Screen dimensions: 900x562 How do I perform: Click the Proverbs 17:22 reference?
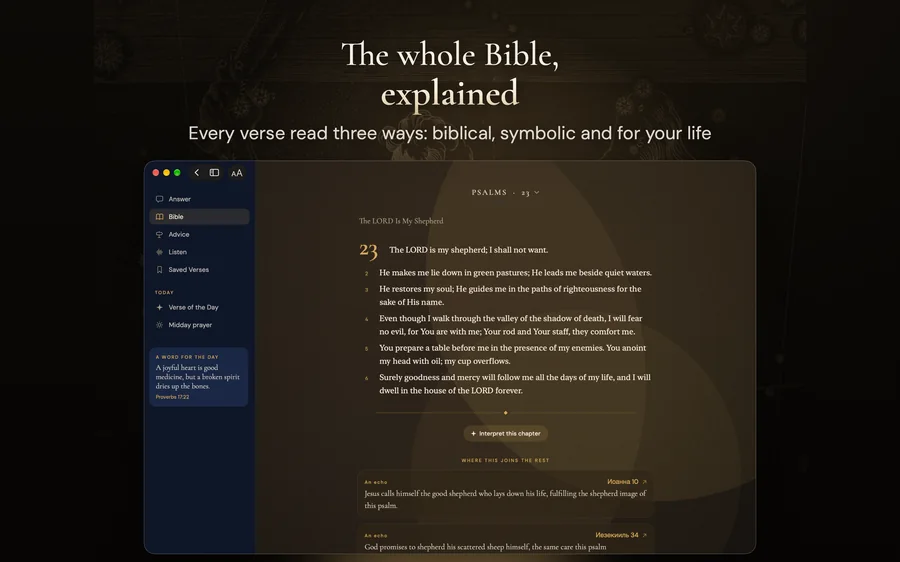172,397
